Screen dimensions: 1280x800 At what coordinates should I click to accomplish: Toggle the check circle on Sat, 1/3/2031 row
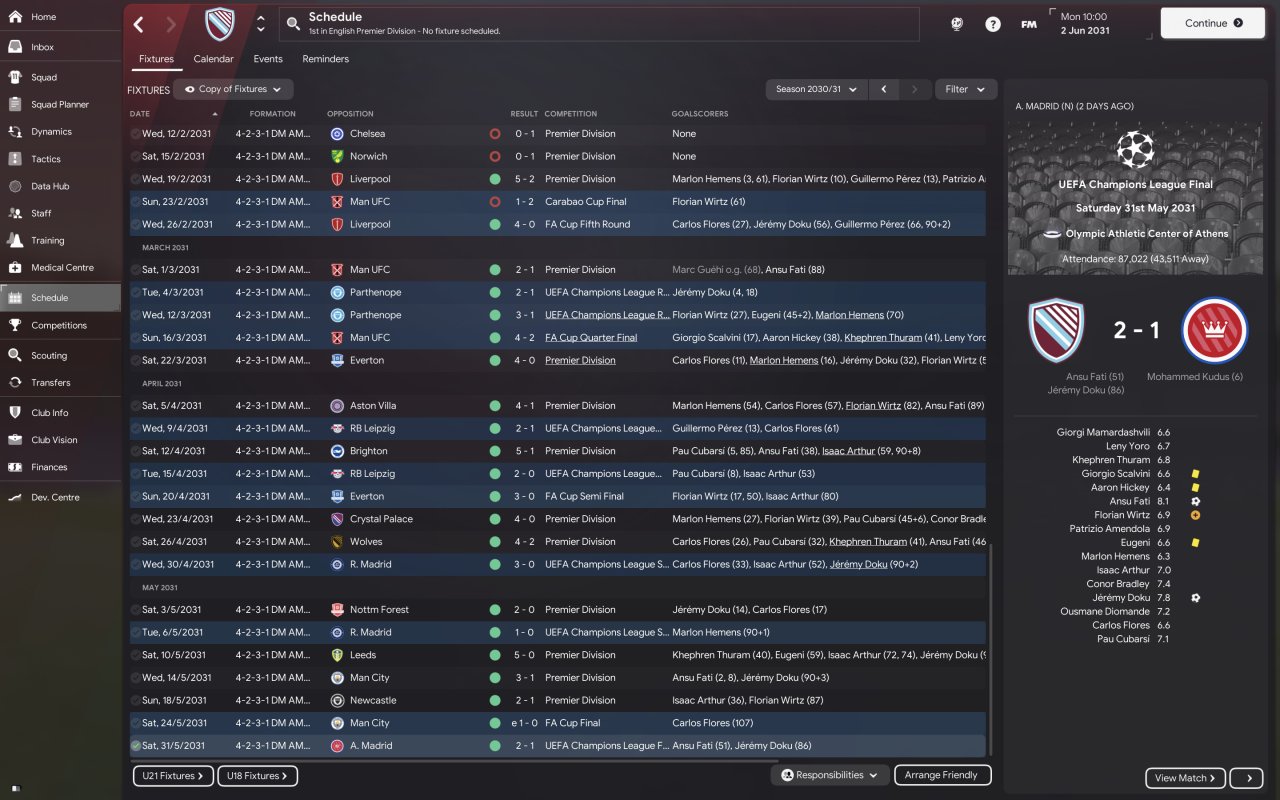136,270
